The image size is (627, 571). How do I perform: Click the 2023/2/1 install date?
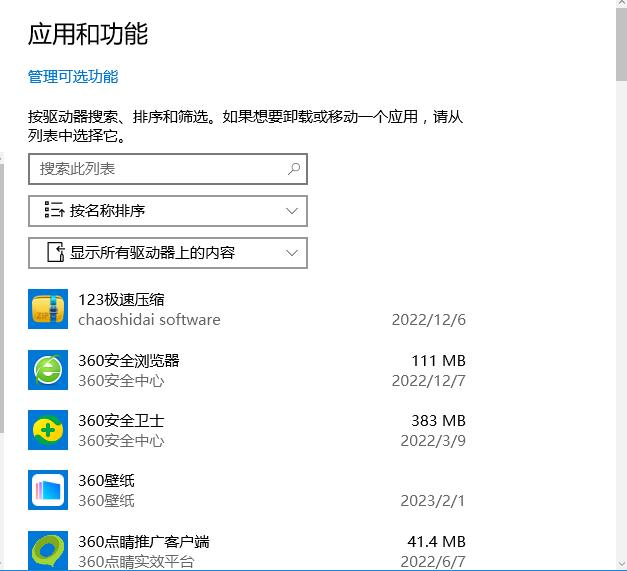click(433, 501)
